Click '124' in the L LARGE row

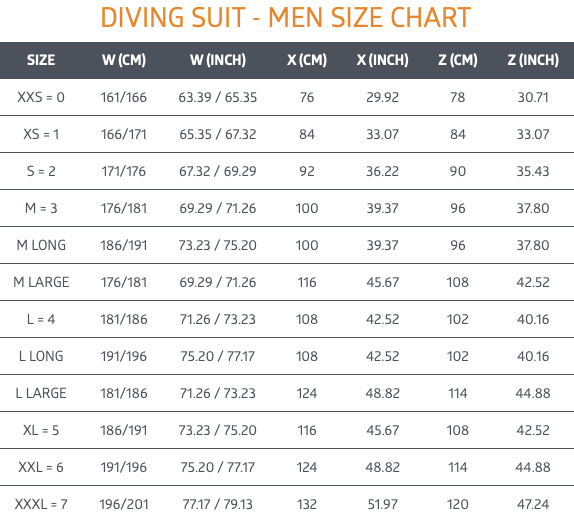click(x=307, y=393)
